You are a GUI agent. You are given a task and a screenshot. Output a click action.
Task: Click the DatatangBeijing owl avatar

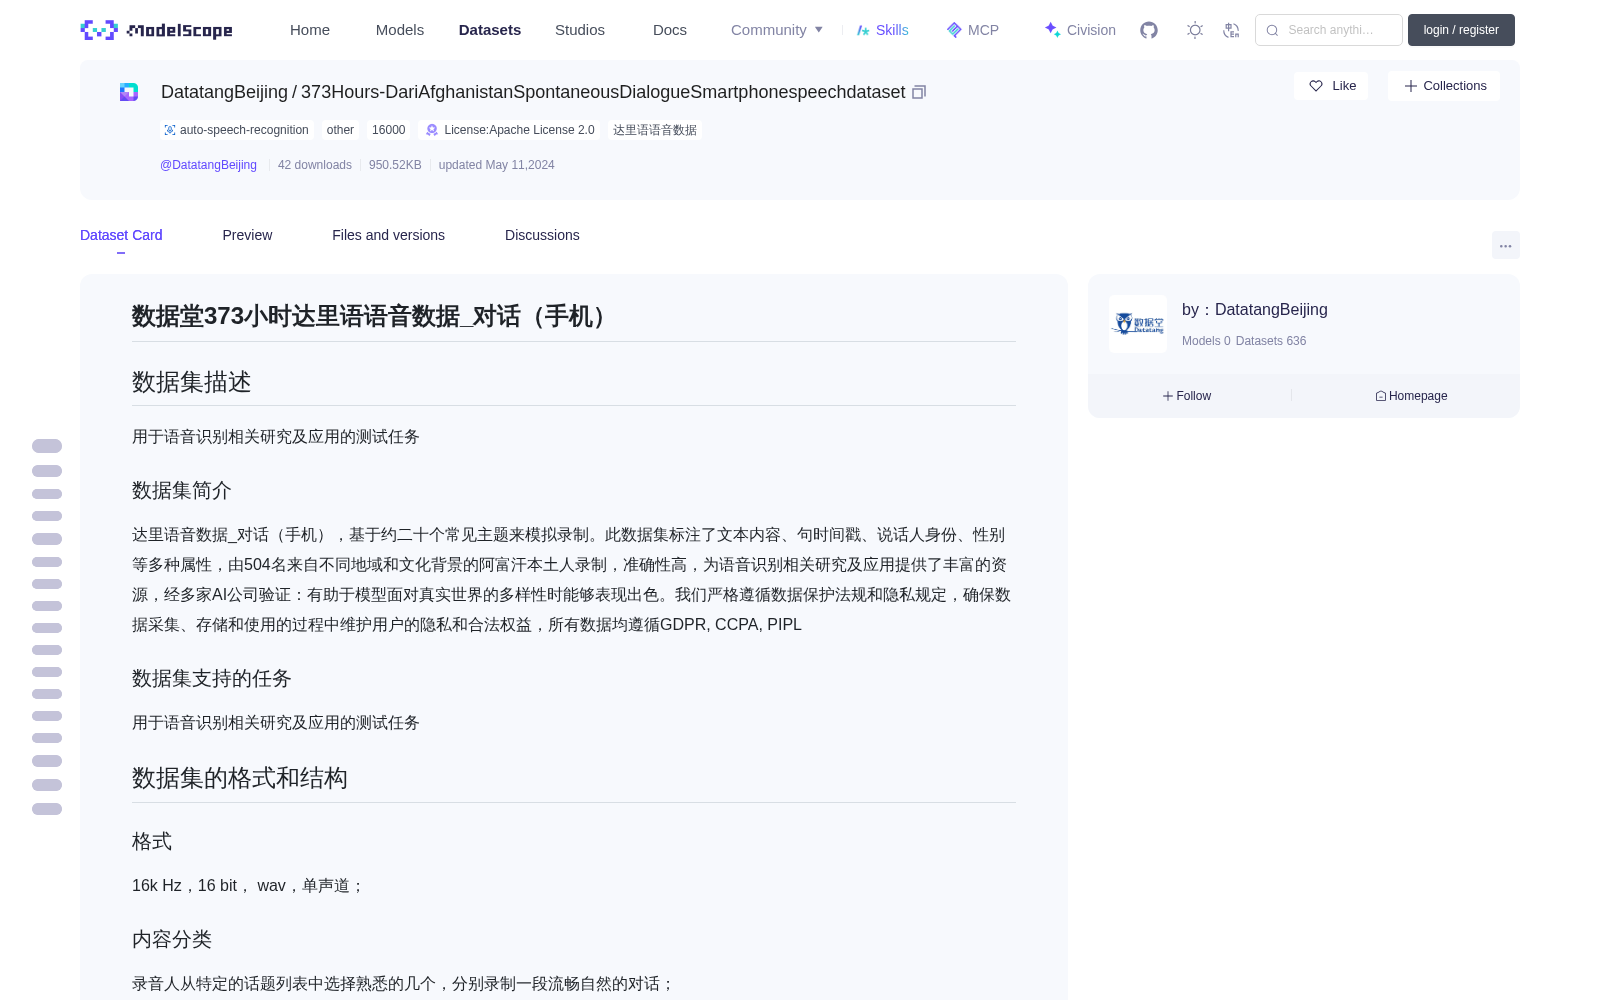coord(1138,324)
